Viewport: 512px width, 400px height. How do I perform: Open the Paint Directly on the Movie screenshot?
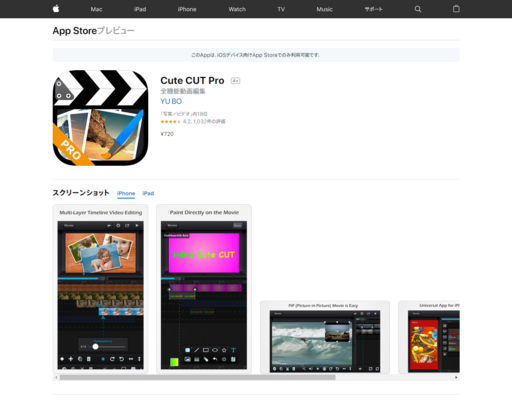click(x=204, y=289)
